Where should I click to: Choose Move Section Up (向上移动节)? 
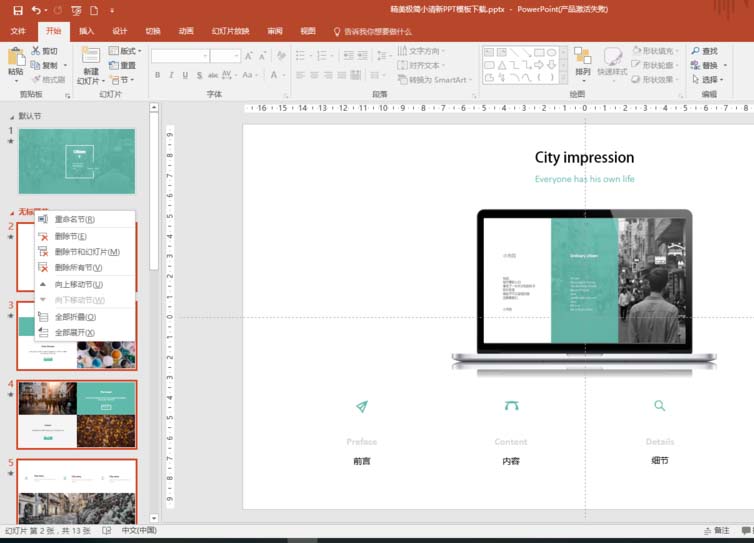pyautogui.click(x=85, y=284)
